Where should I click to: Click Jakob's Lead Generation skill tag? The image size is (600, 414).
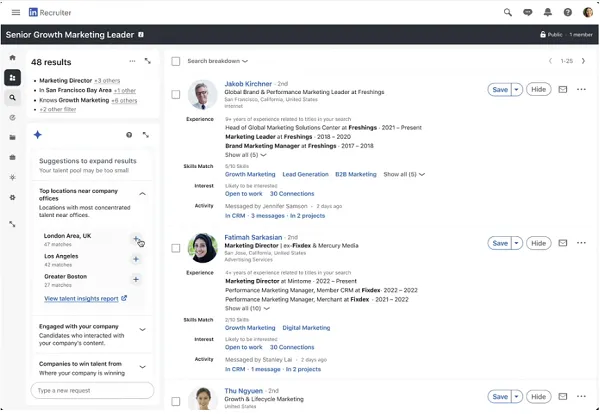coord(305,174)
